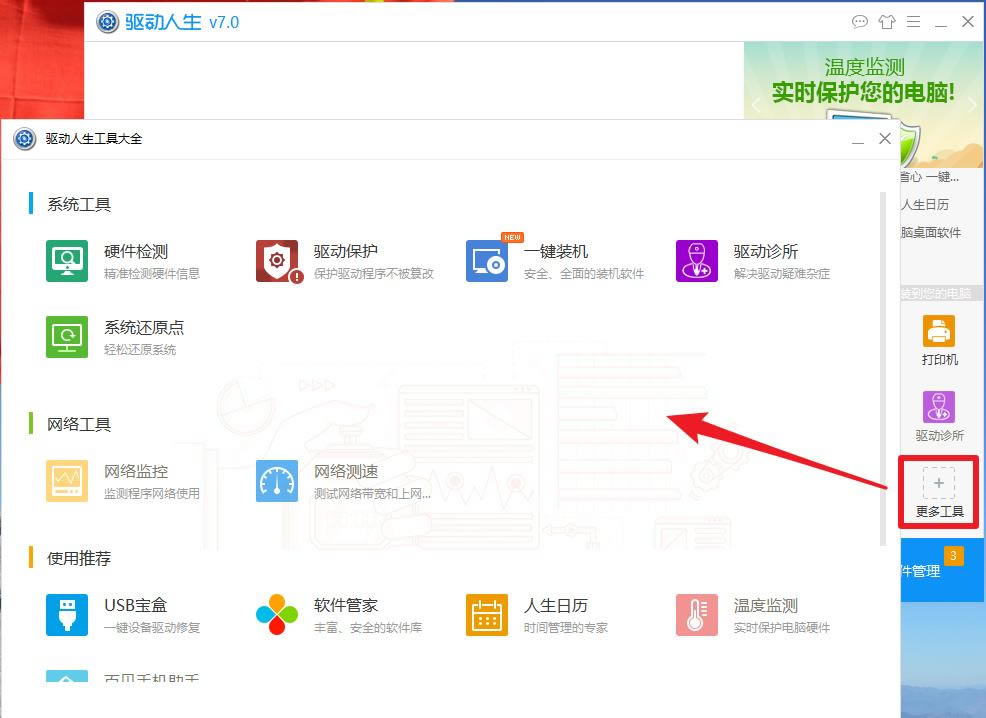The height and width of the screenshot is (718, 986).
Task: Close the 驱动人生工具大全 window
Action: coord(885,138)
